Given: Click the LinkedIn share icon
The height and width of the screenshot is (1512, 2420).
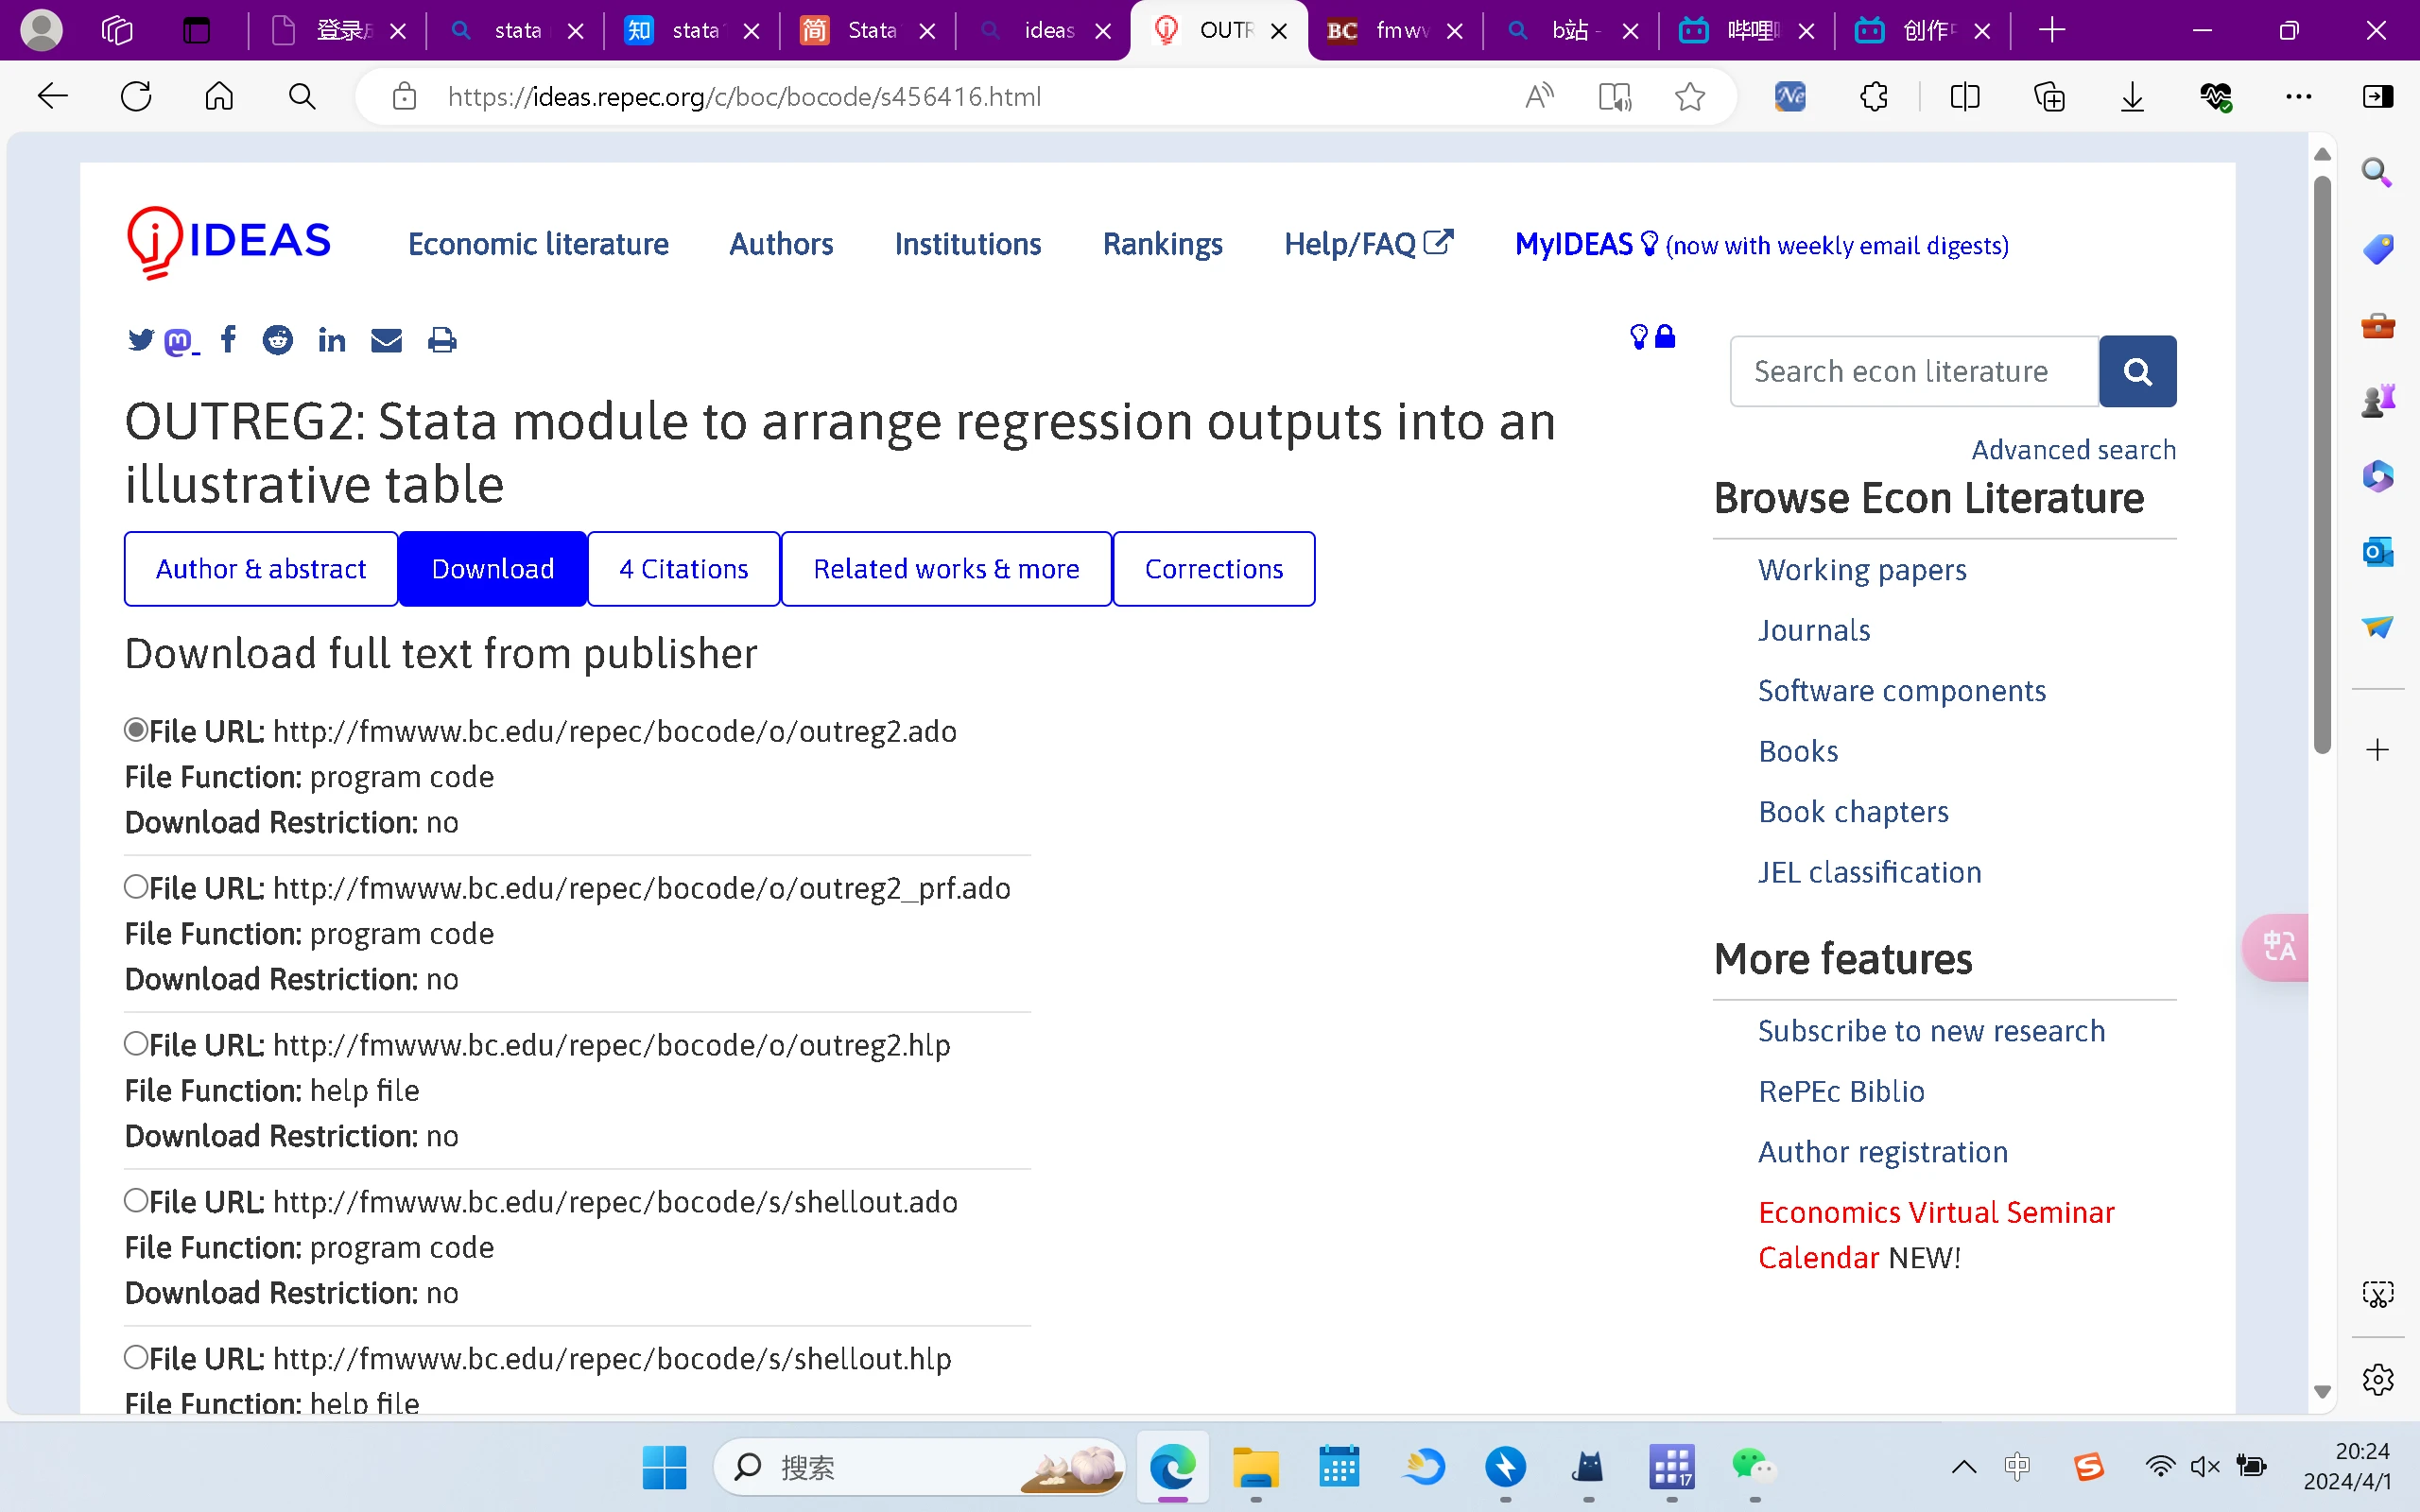Looking at the screenshot, I should click(332, 340).
